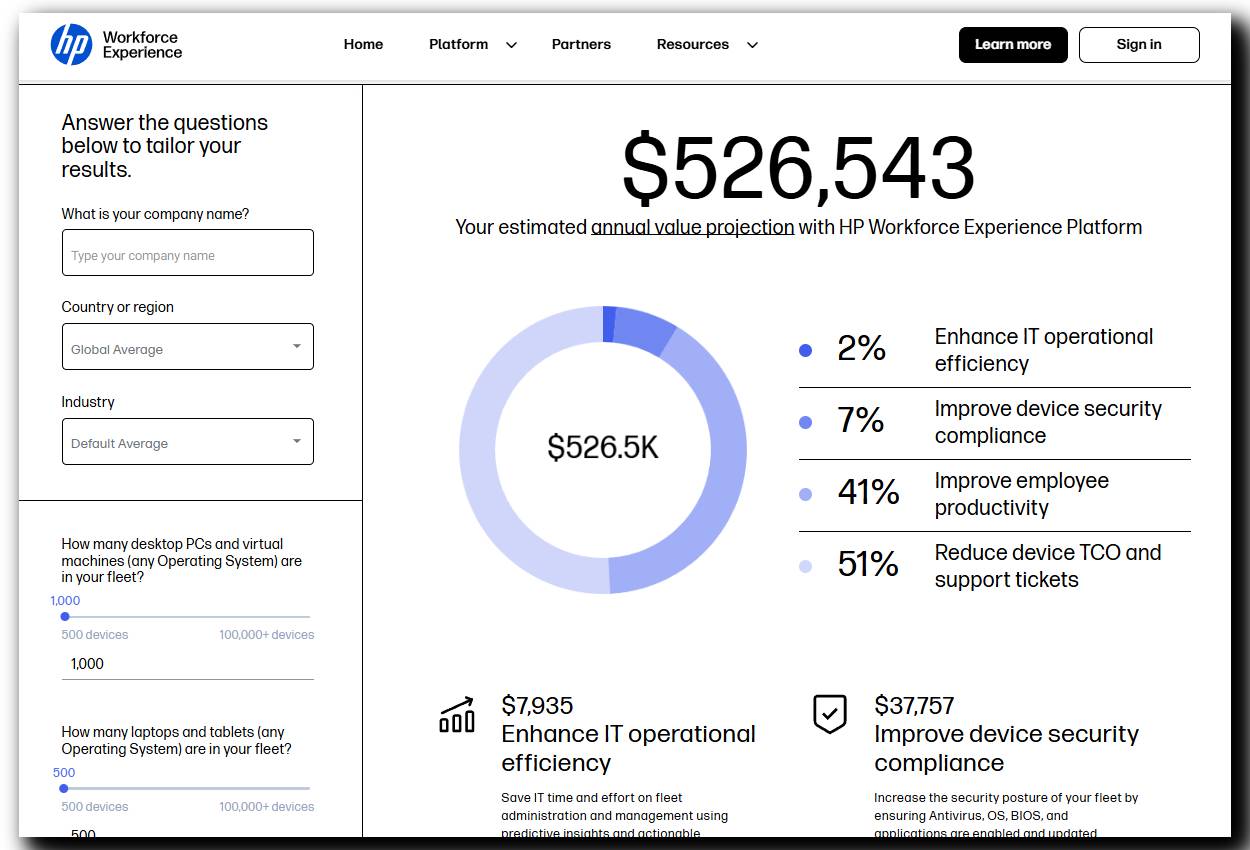Screen dimensions: 1250x850
Task: Click the blue dot beside 2%
Action: [806, 350]
